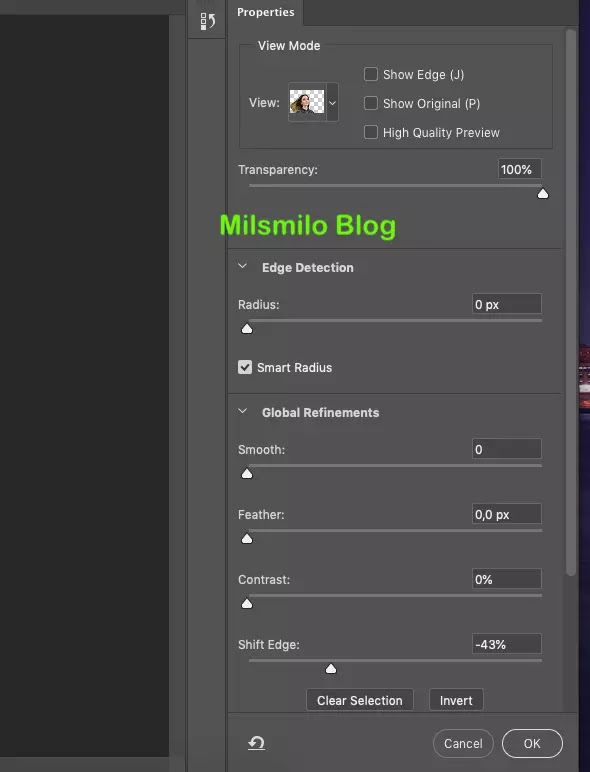Click the OK button
Screen dimensions: 590x772
pyautogui.click(x=532, y=743)
